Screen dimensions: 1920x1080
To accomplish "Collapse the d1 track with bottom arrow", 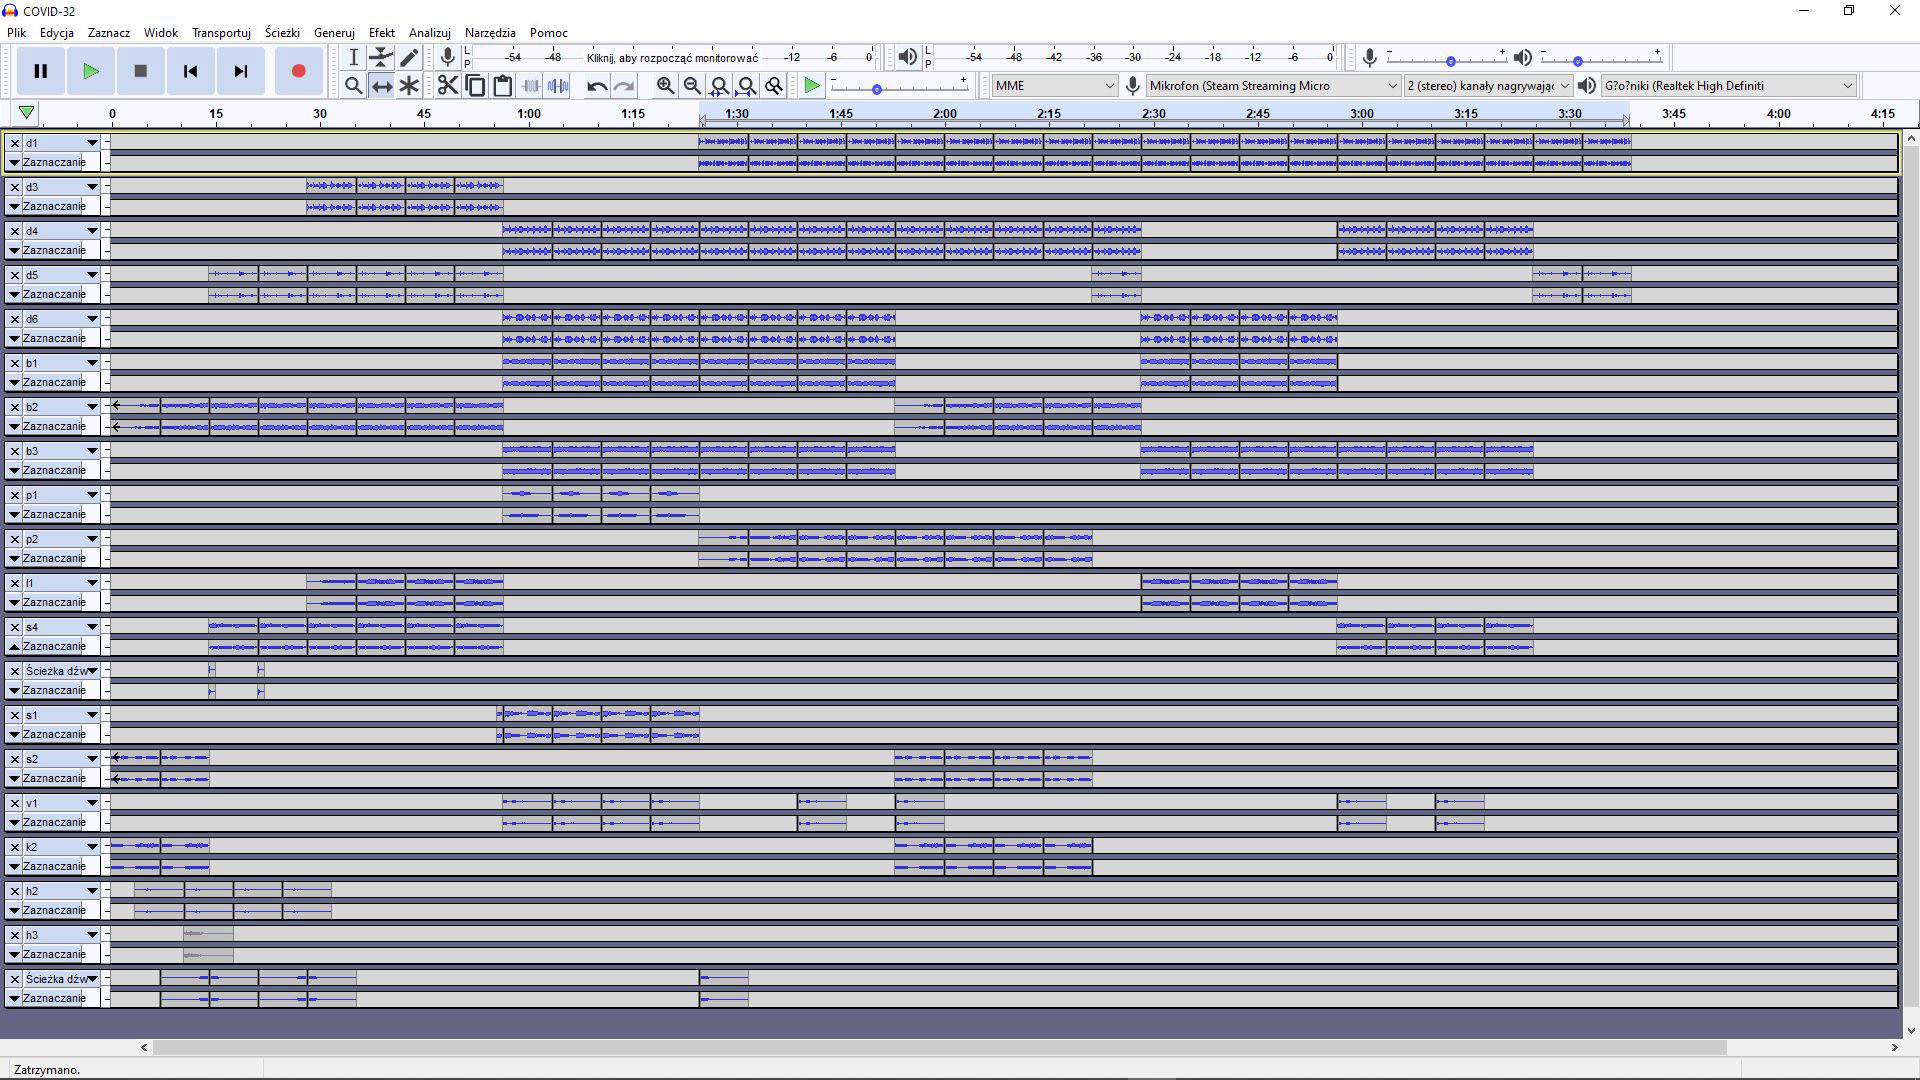I will pyautogui.click(x=14, y=162).
